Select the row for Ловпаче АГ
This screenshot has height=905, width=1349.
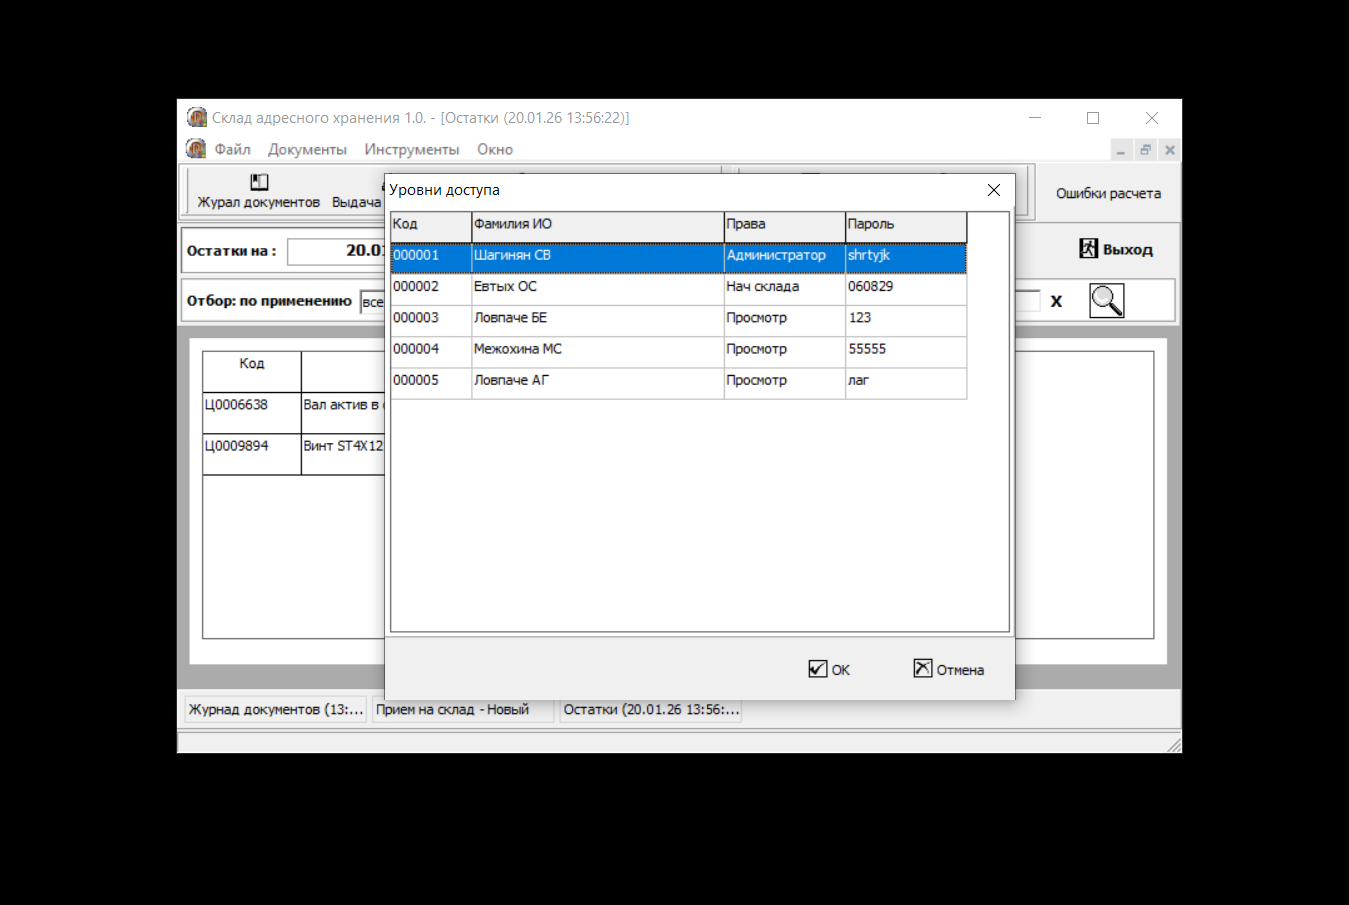tap(678, 383)
